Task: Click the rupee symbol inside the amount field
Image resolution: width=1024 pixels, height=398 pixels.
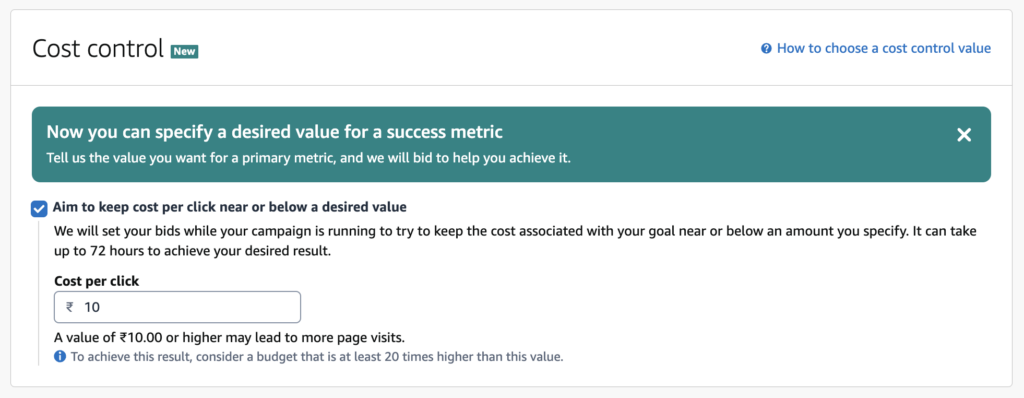Action: pyautogui.click(x=70, y=307)
